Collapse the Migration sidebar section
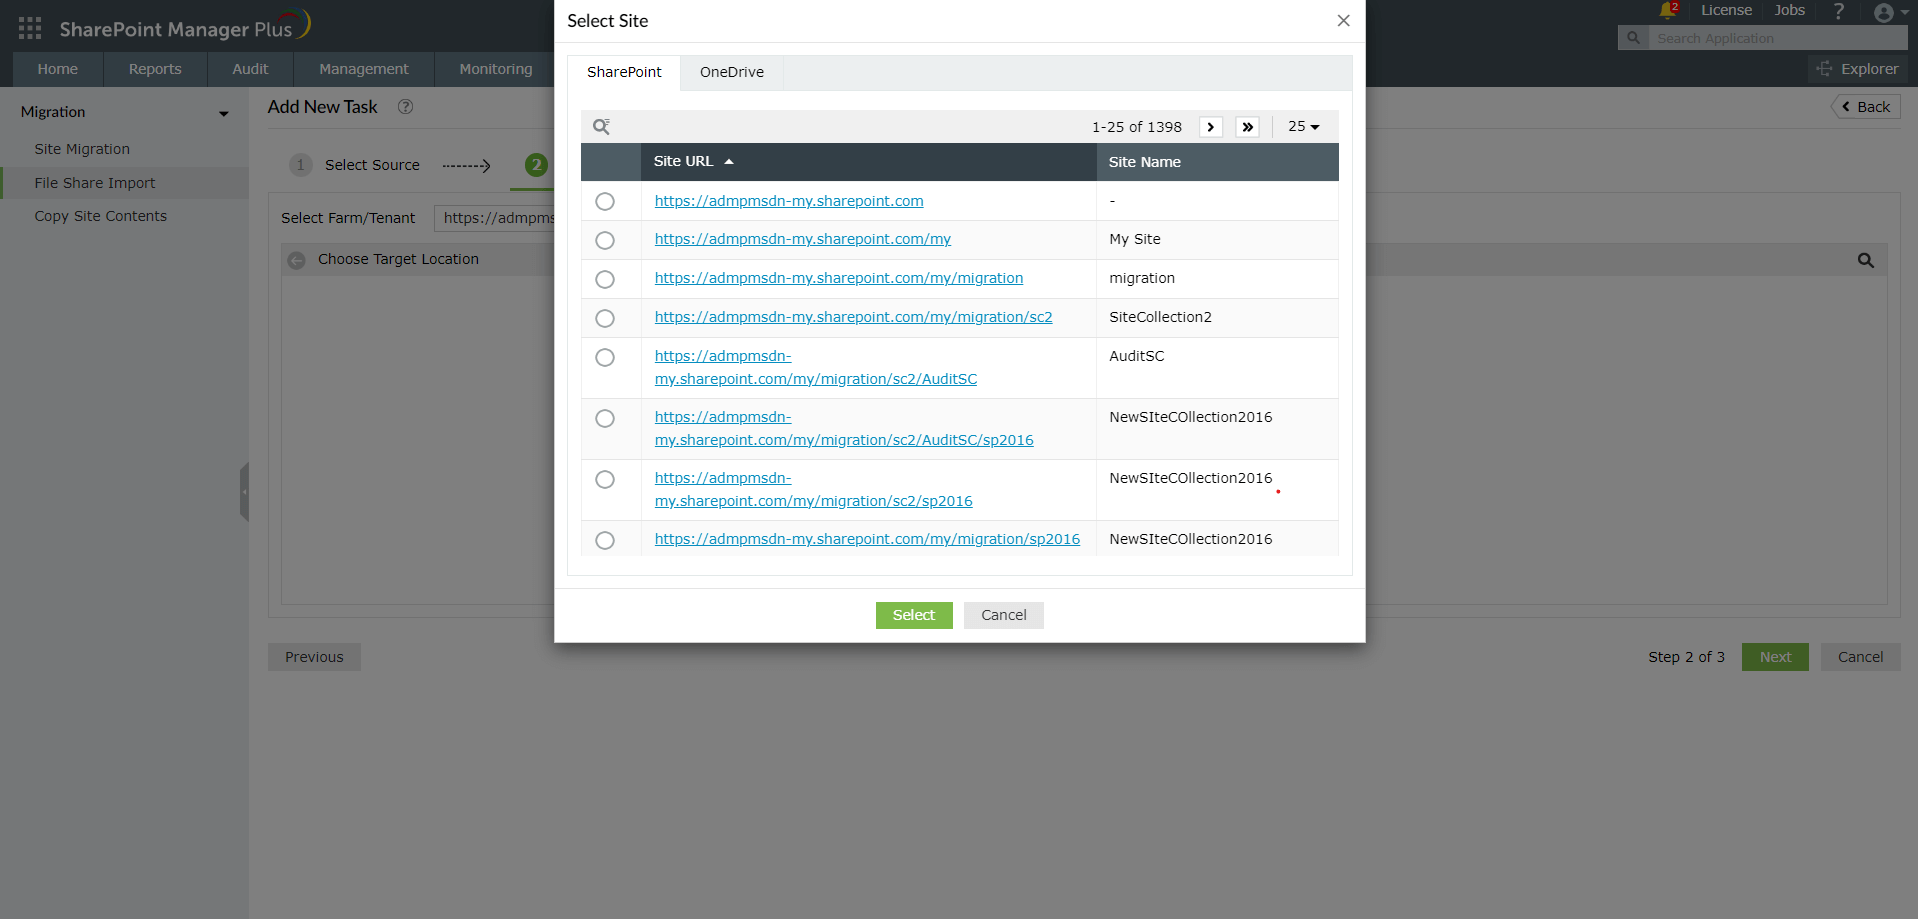 click(x=222, y=112)
